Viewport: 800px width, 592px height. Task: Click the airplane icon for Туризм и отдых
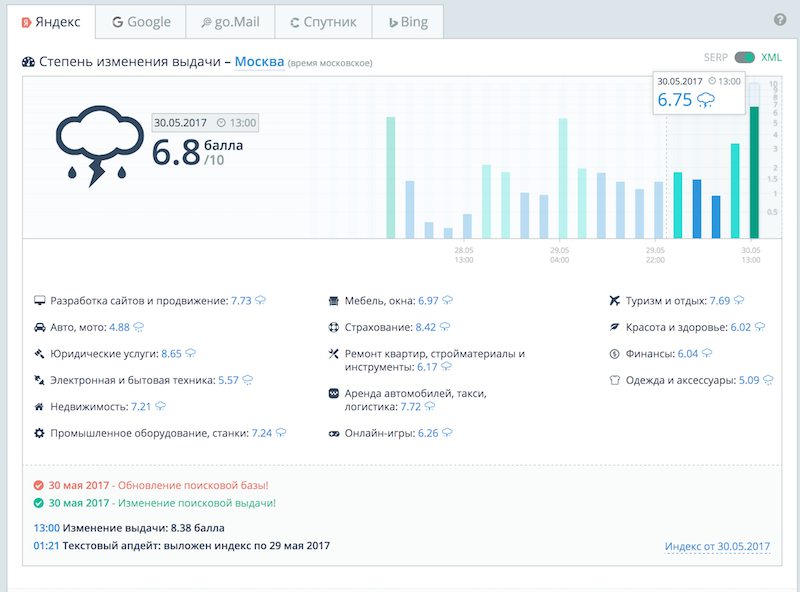click(x=615, y=300)
